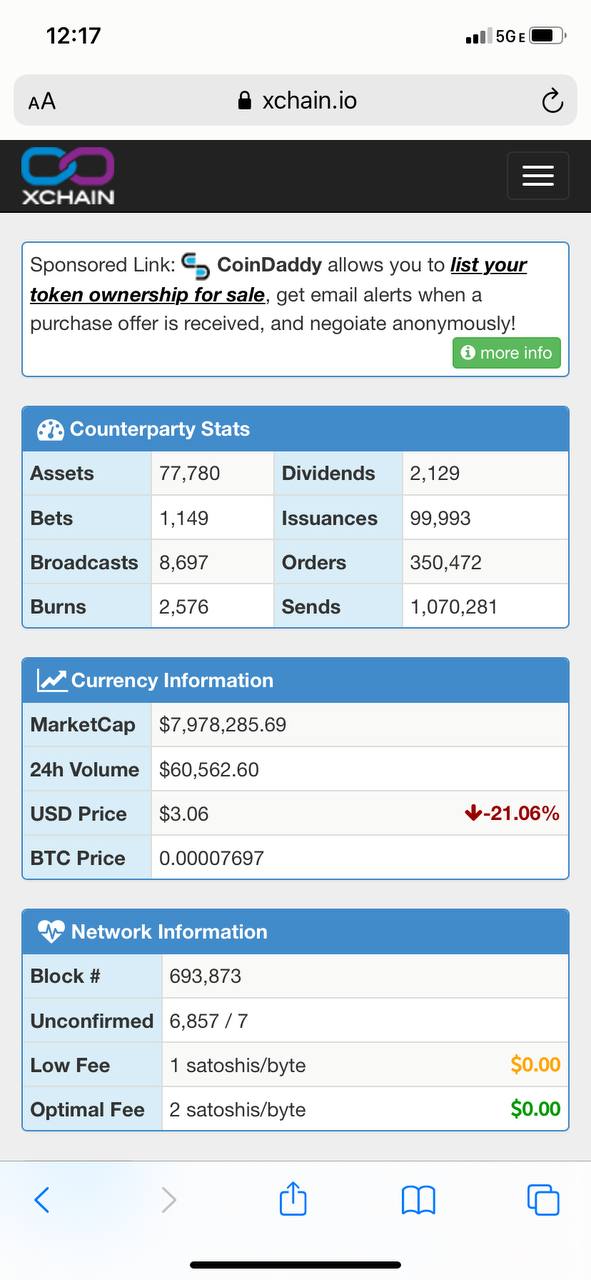Reload the page with the refresh icon

pos(551,100)
